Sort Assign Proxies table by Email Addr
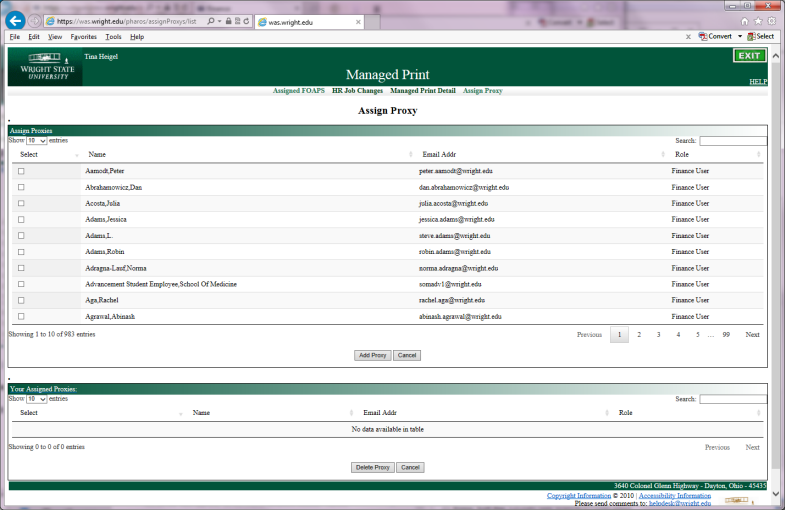 coord(543,154)
